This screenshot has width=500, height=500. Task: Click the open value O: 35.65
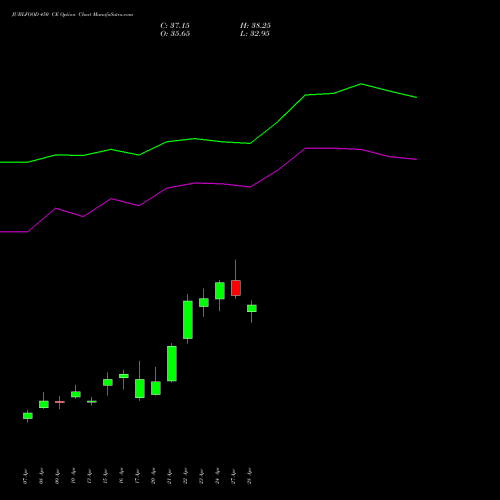[175, 34]
